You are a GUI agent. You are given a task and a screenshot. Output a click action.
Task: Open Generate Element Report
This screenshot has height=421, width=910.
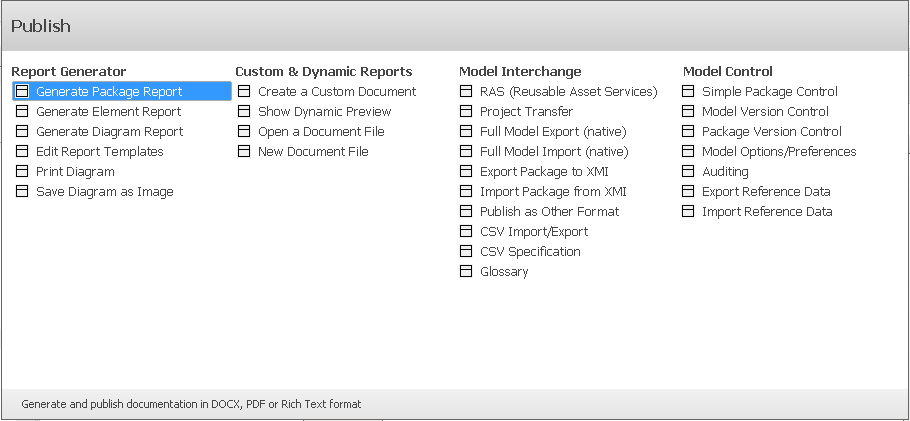coord(108,111)
